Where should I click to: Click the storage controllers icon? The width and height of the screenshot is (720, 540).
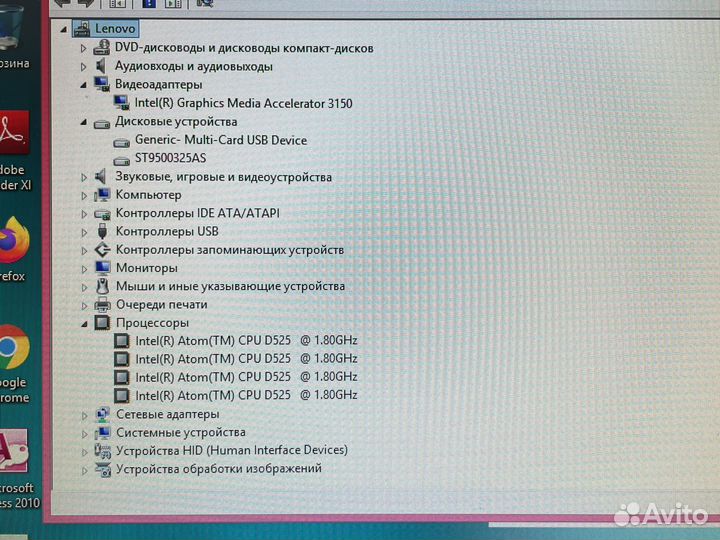pos(102,250)
